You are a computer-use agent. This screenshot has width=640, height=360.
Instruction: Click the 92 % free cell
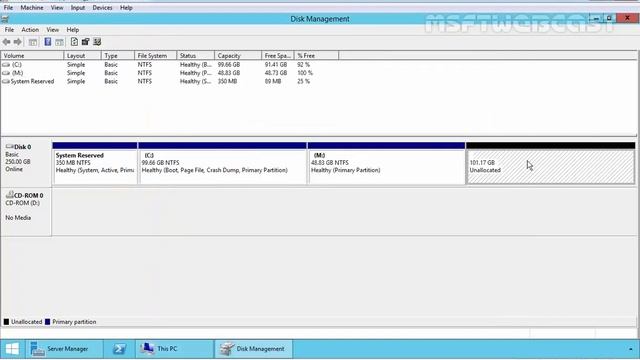(x=304, y=65)
